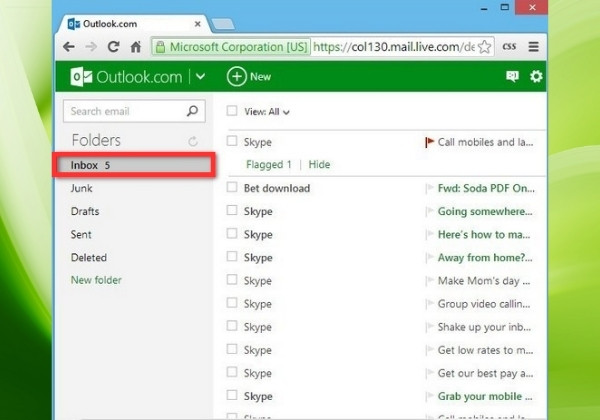This screenshot has width=600, height=420.
Task: Flag the Going somewhere message
Action: 430,211
